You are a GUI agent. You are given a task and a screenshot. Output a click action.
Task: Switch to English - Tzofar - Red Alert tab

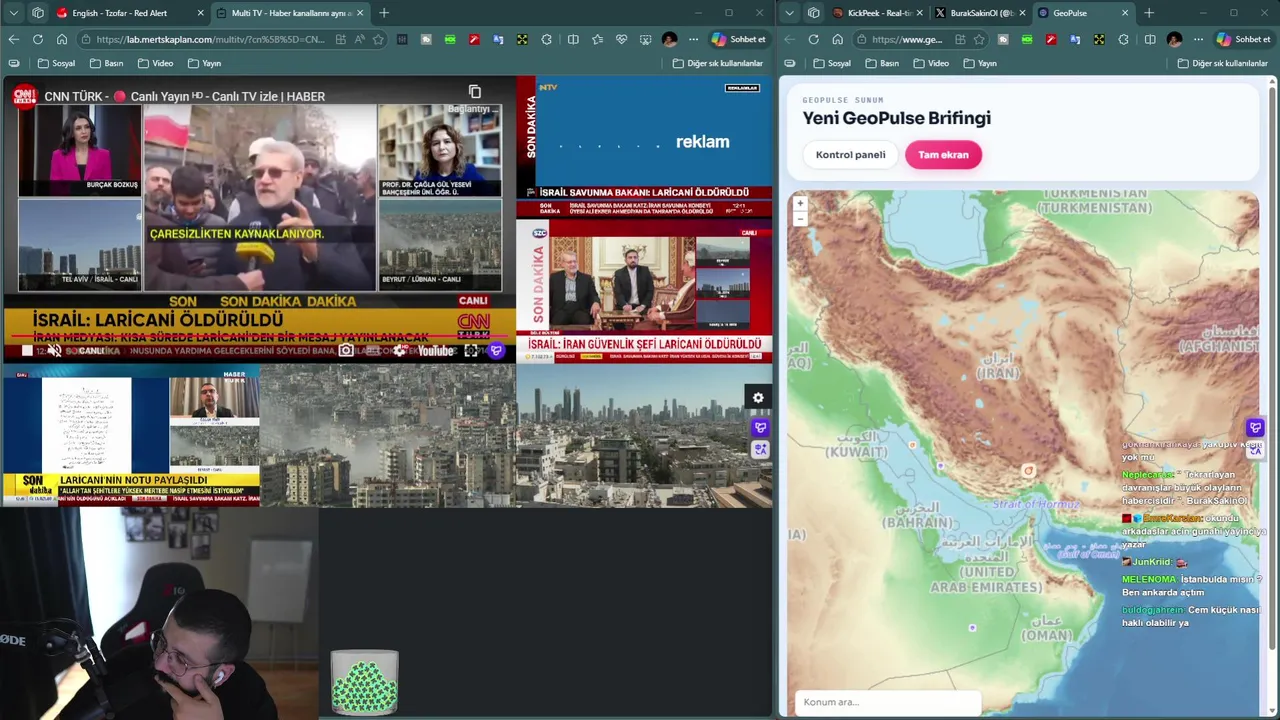pyautogui.click(x=119, y=13)
